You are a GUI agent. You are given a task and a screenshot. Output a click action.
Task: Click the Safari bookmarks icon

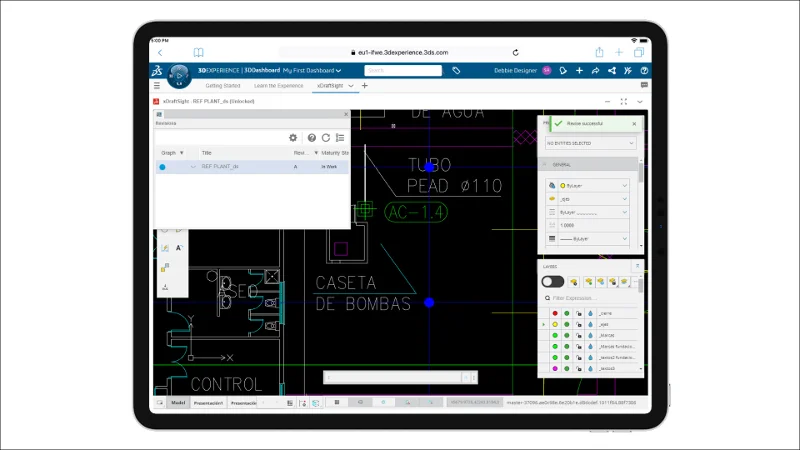pyautogui.click(x=198, y=53)
